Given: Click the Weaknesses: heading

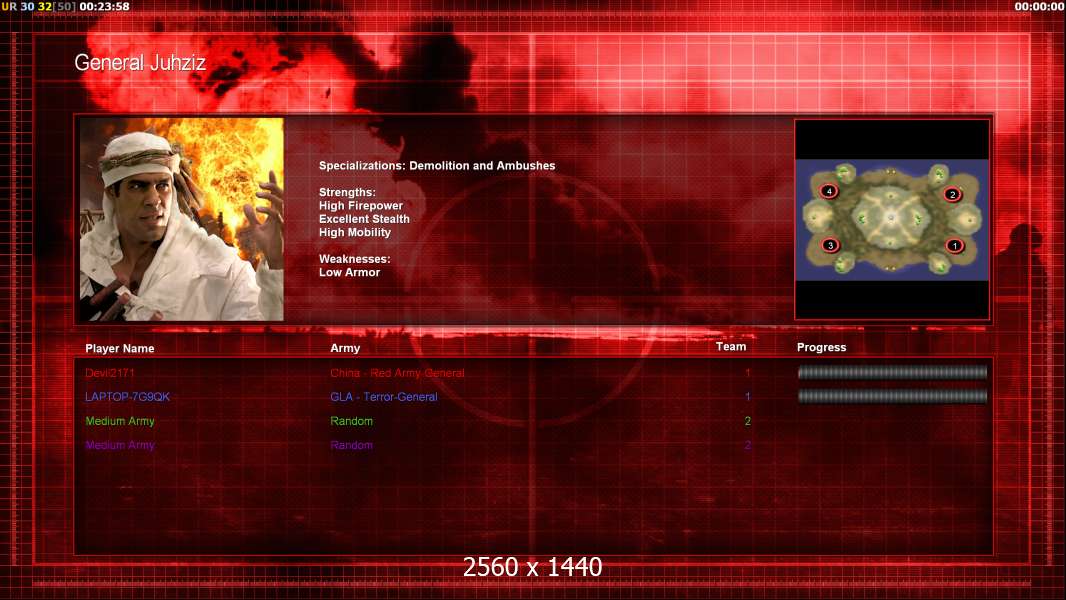Looking at the screenshot, I should click(355, 259).
